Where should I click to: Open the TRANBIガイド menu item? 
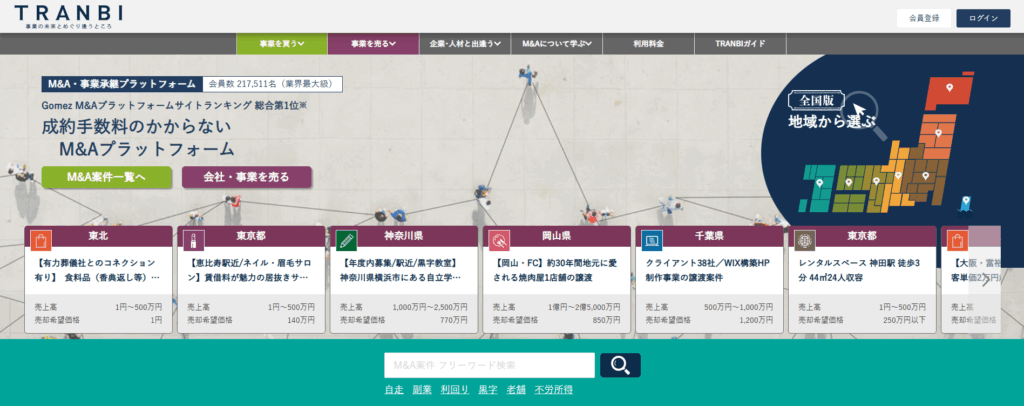pyautogui.click(x=741, y=44)
